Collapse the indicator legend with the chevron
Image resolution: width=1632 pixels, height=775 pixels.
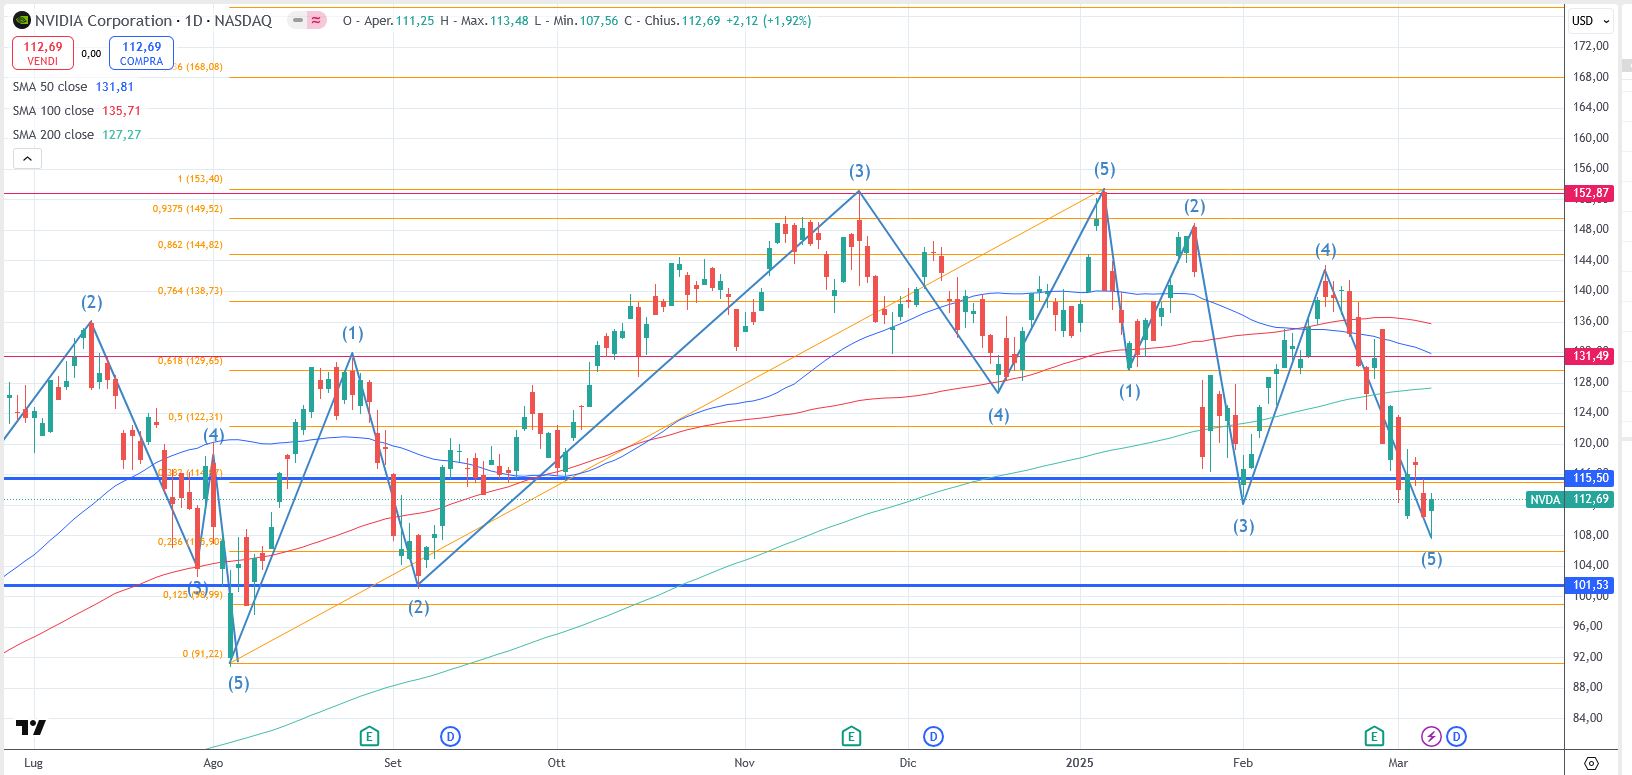click(27, 158)
